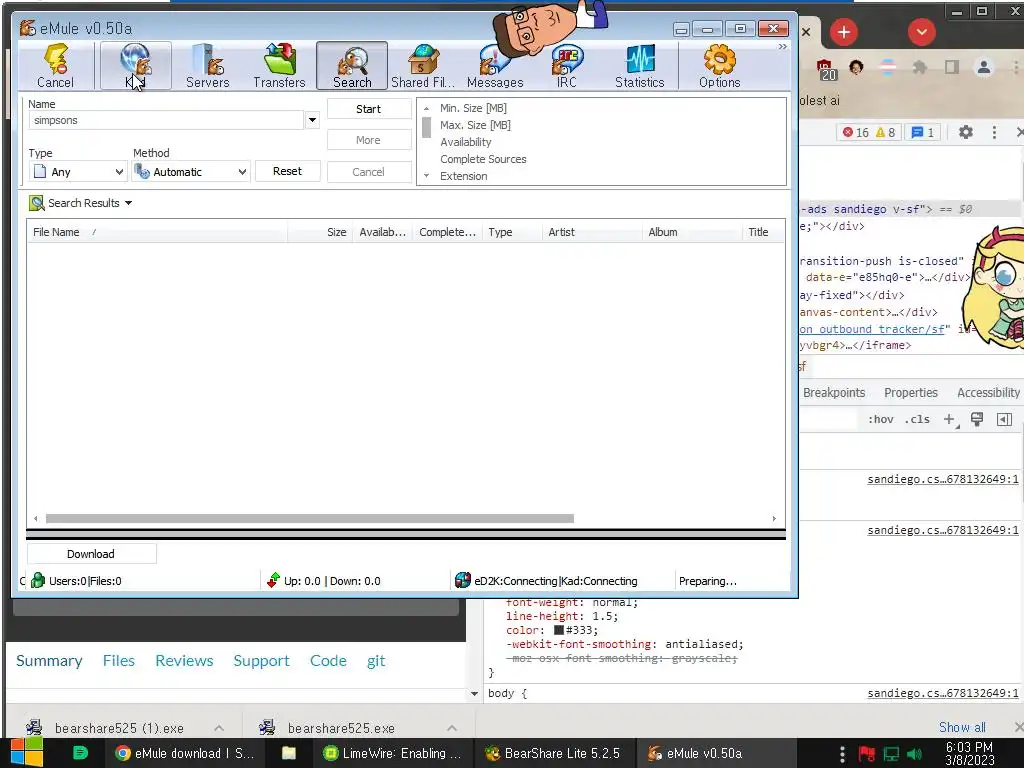Toggle the :hov element state button
This screenshot has height=768, width=1024.
(x=880, y=419)
